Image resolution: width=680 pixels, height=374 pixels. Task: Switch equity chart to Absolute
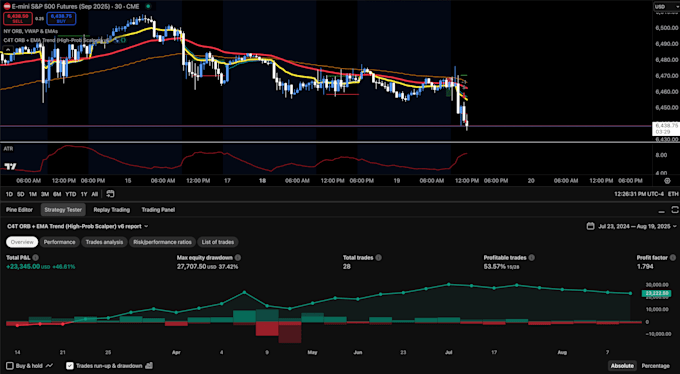(622, 366)
